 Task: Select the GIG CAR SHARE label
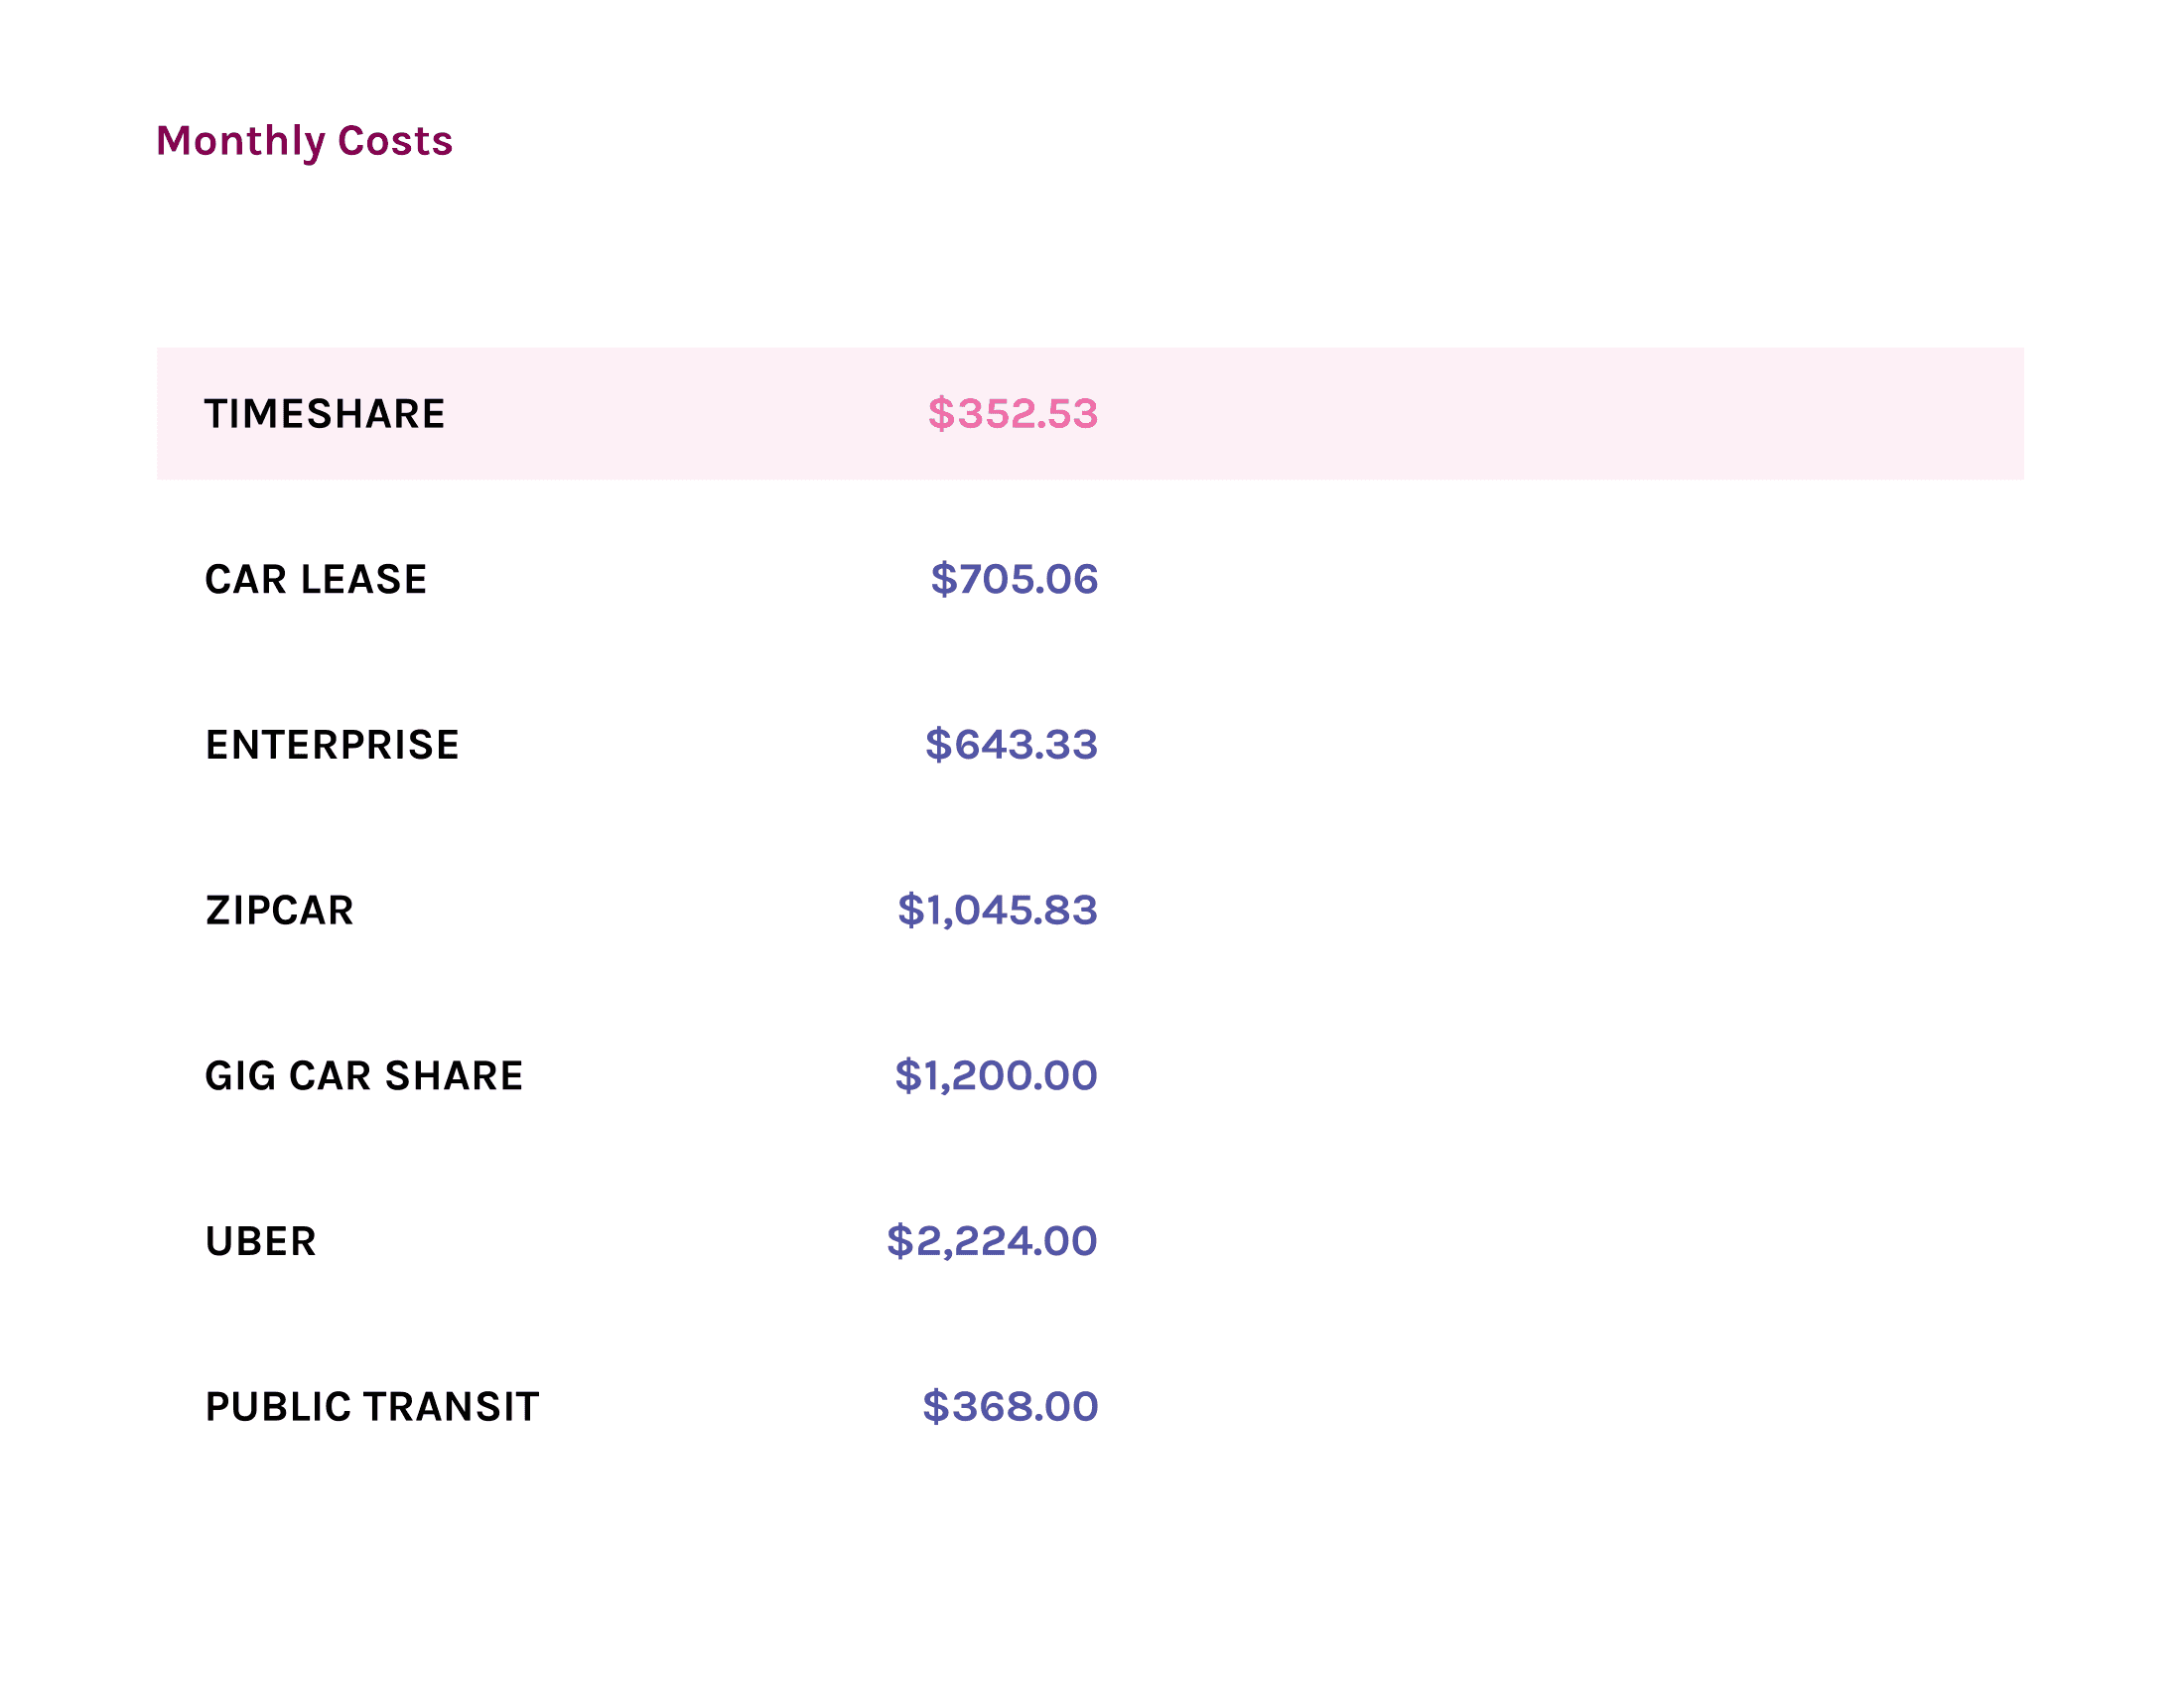tap(364, 1076)
